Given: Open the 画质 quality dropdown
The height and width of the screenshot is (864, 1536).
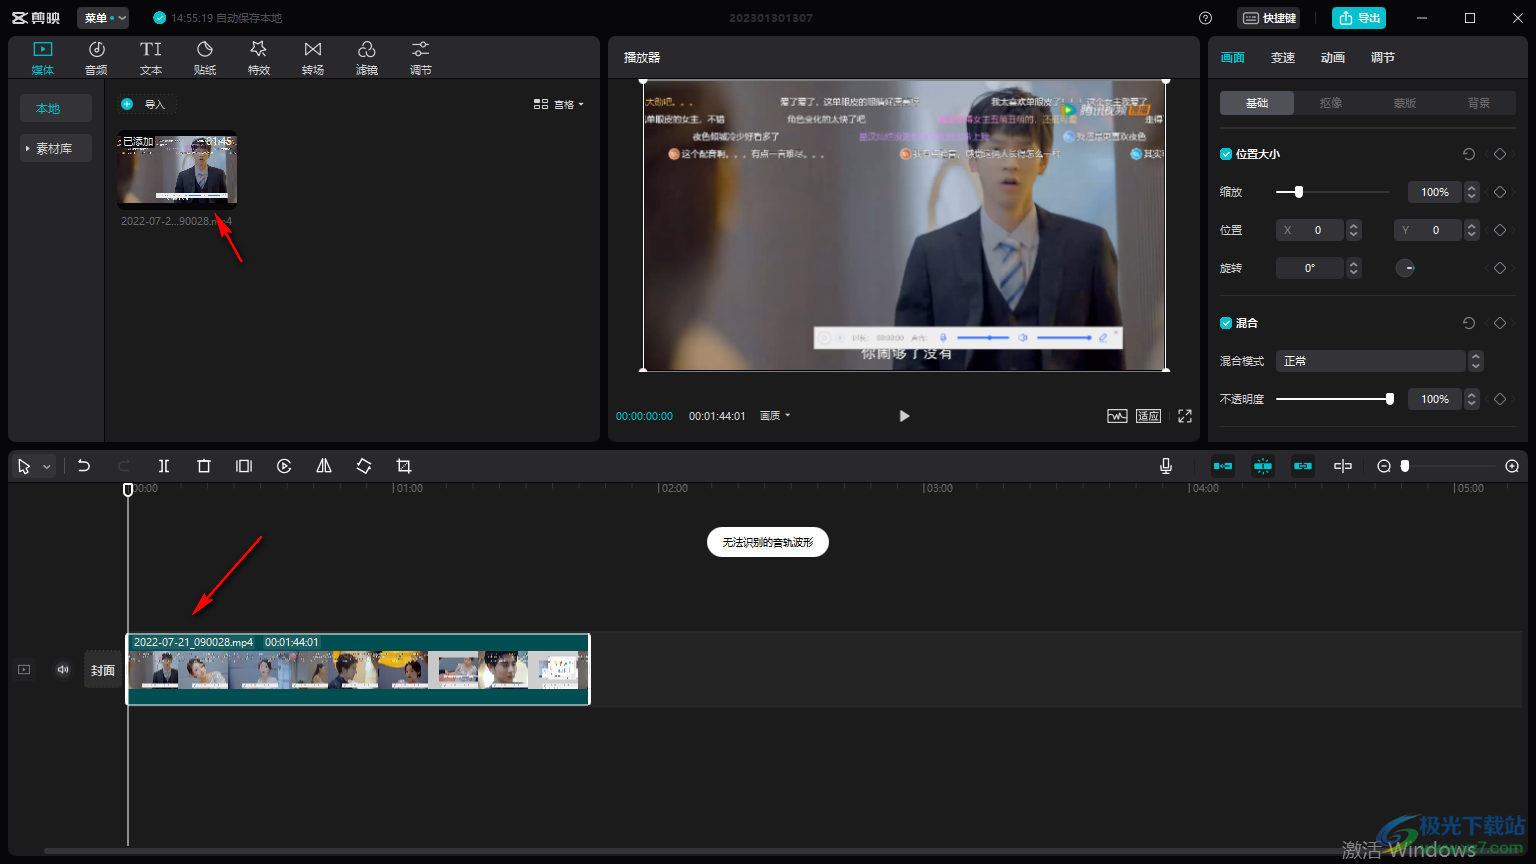Looking at the screenshot, I should tap(775, 416).
